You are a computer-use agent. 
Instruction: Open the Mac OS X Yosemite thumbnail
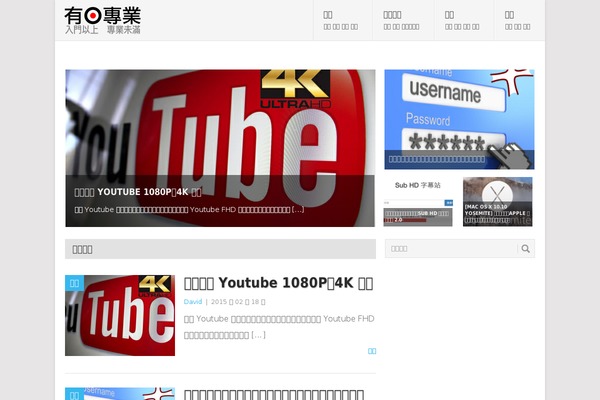(497, 202)
